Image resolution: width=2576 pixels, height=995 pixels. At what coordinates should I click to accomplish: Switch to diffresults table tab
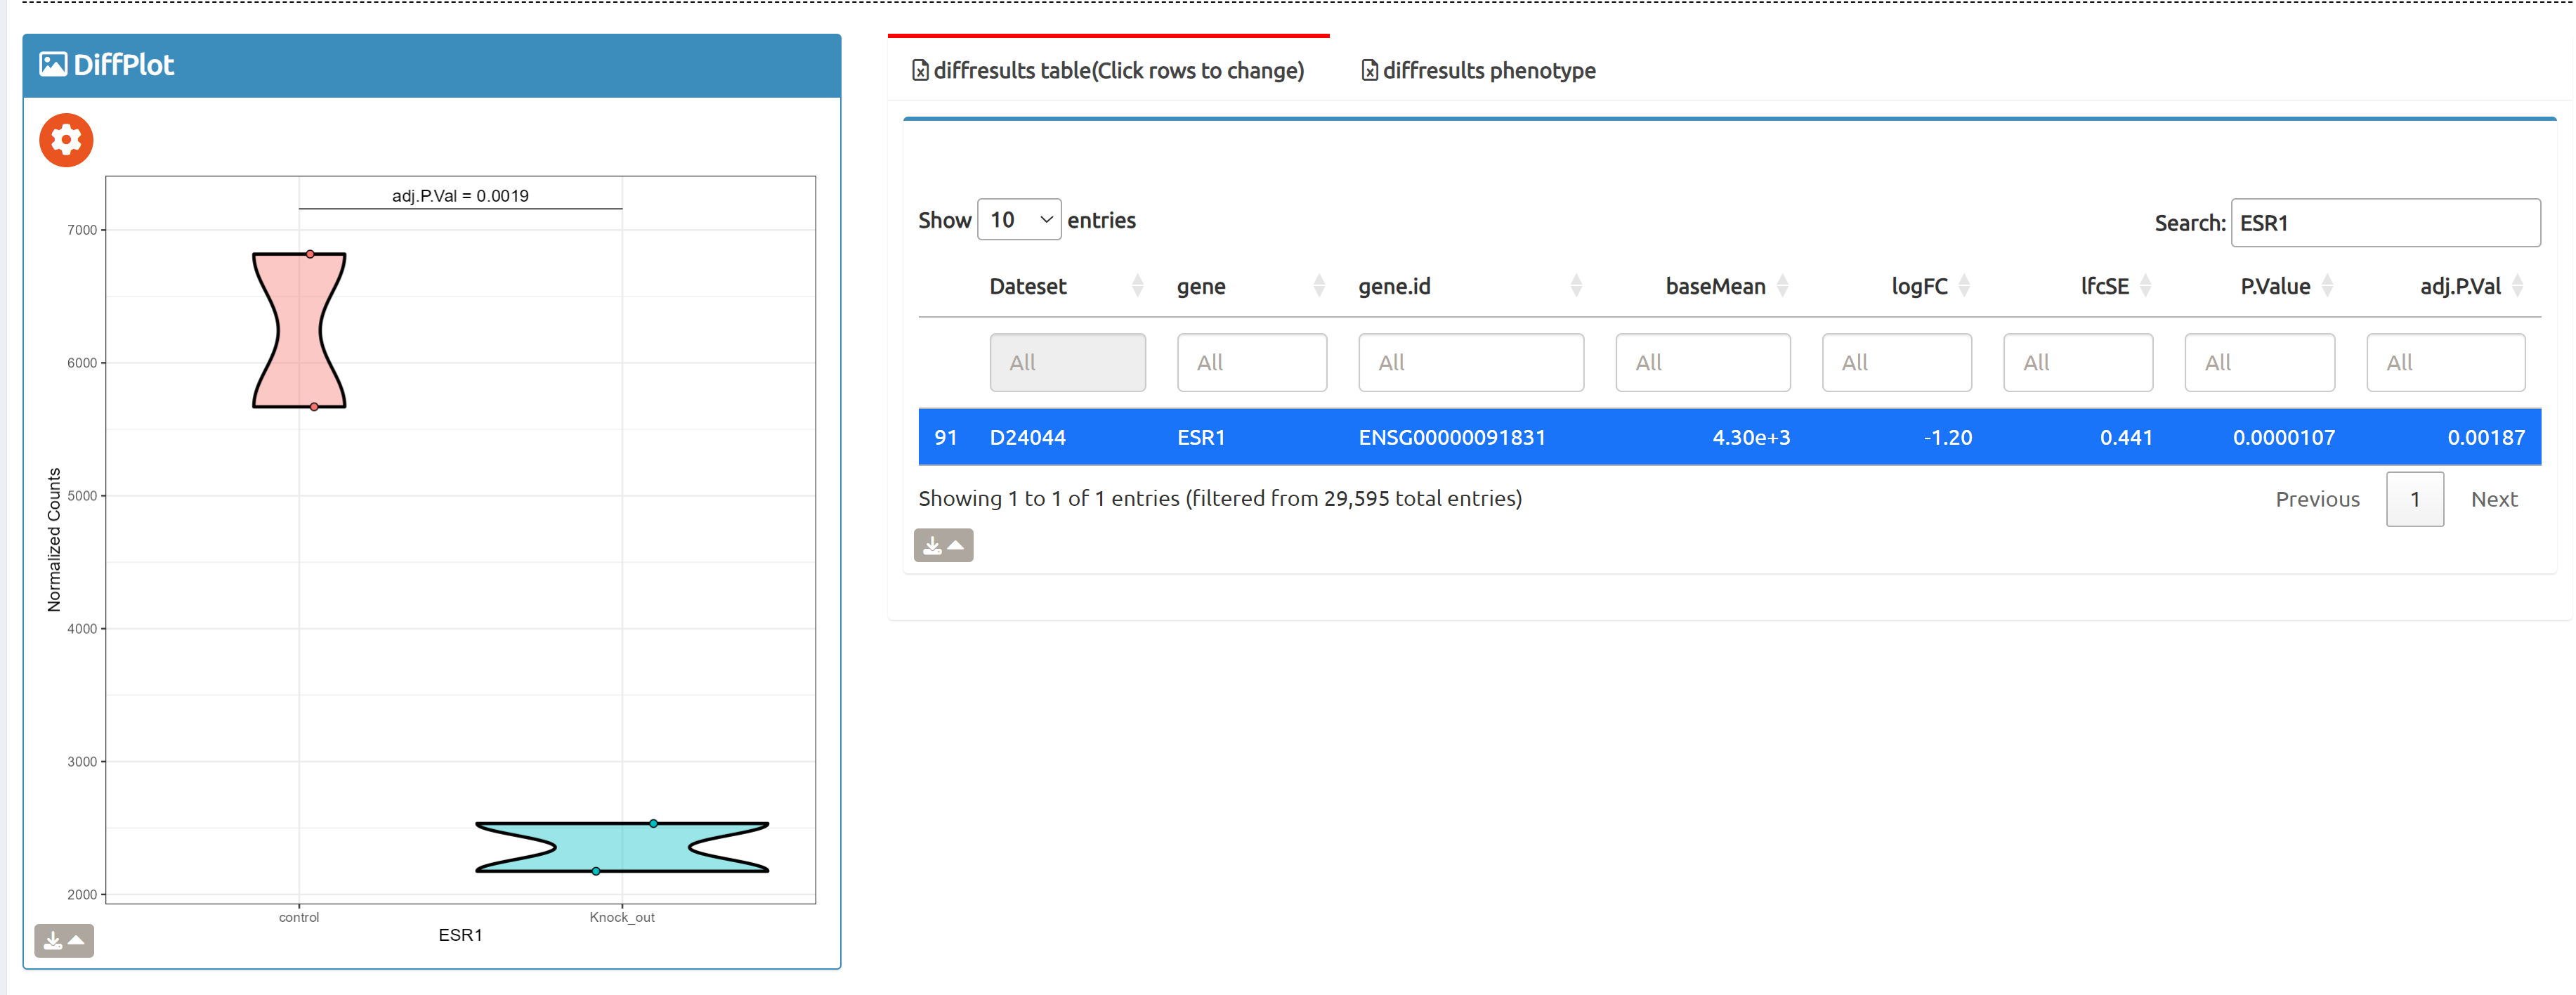click(1108, 71)
